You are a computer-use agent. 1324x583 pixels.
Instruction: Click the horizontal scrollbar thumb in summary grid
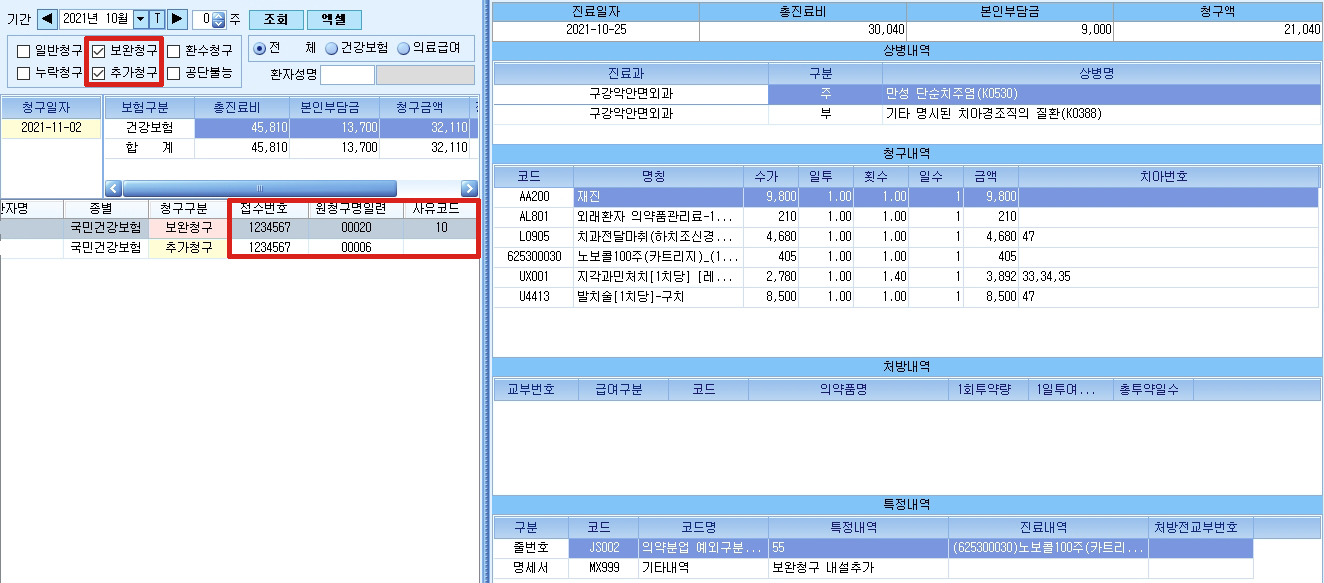pyautogui.click(x=259, y=188)
